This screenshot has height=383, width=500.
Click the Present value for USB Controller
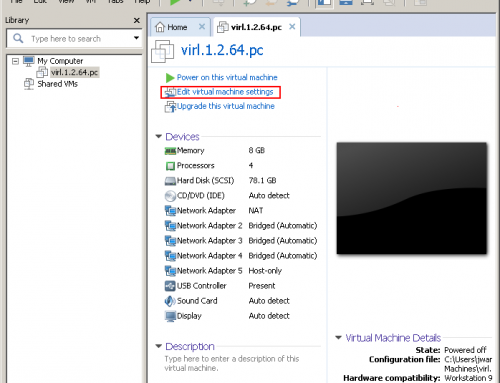pyautogui.click(x=262, y=286)
